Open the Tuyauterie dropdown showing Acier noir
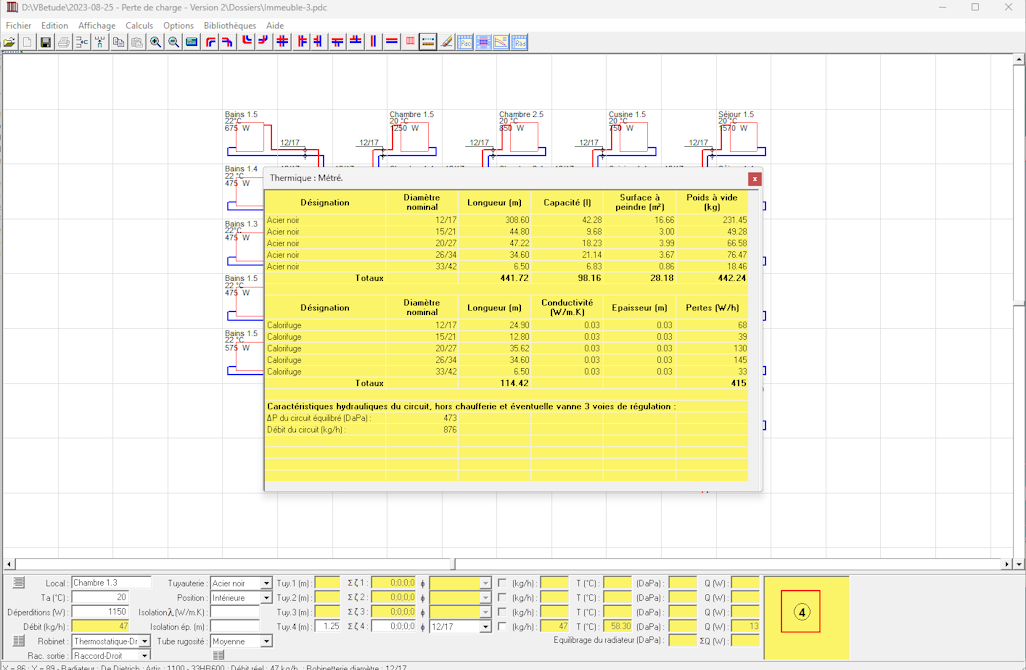Image resolution: width=1026 pixels, height=670 pixels. coord(266,583)
